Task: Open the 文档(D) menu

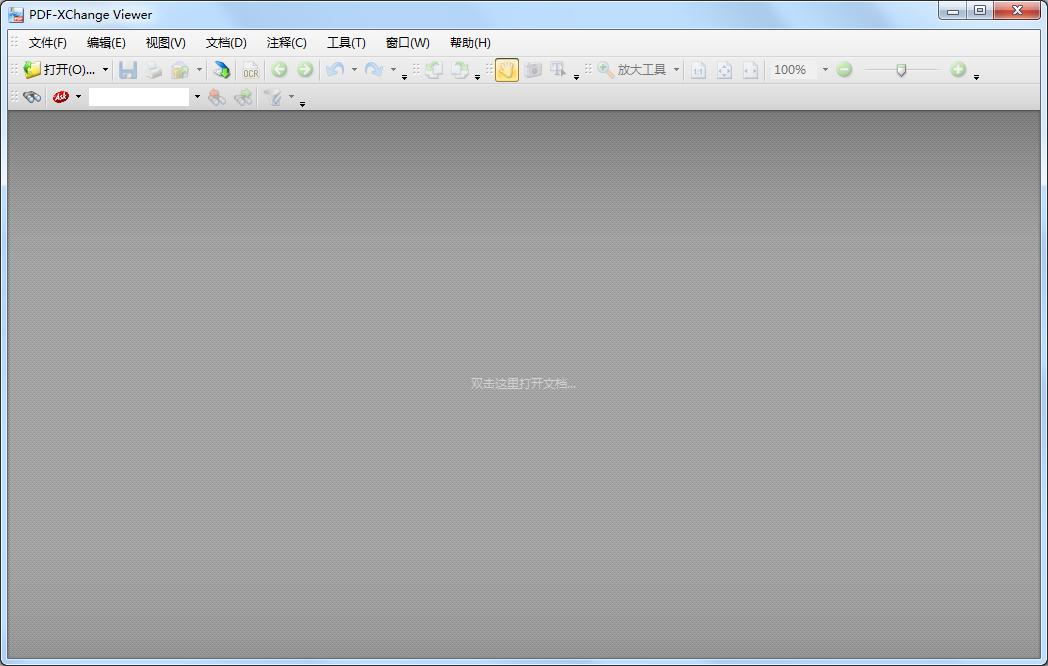Action: [x=226, y=43]
